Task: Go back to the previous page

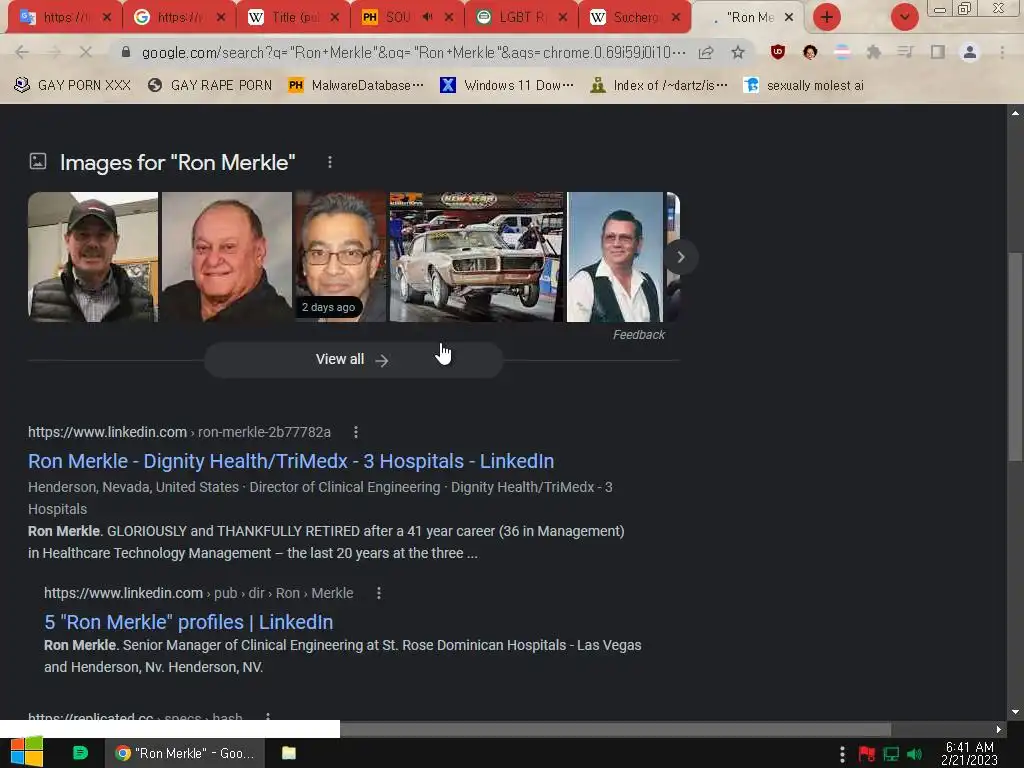Action: (22, 52)
